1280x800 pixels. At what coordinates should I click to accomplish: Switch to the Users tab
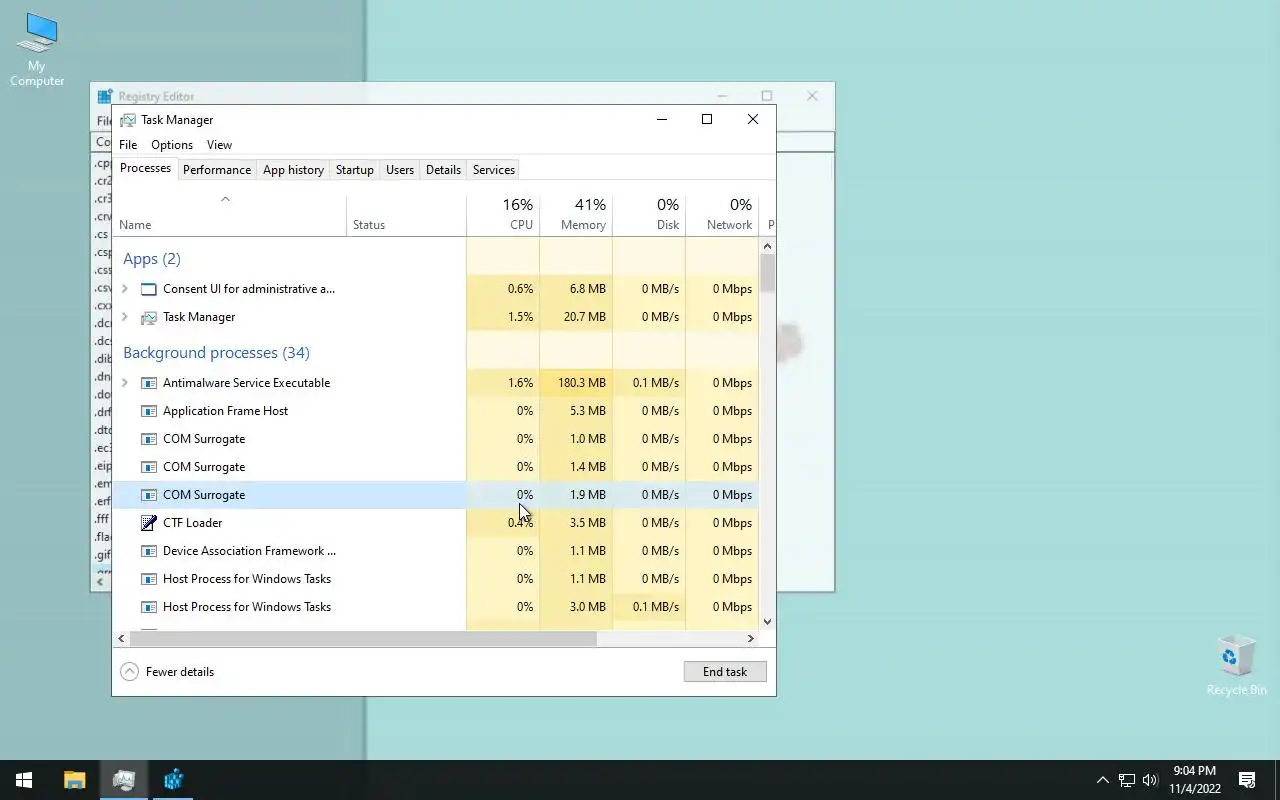pos(400,170)
